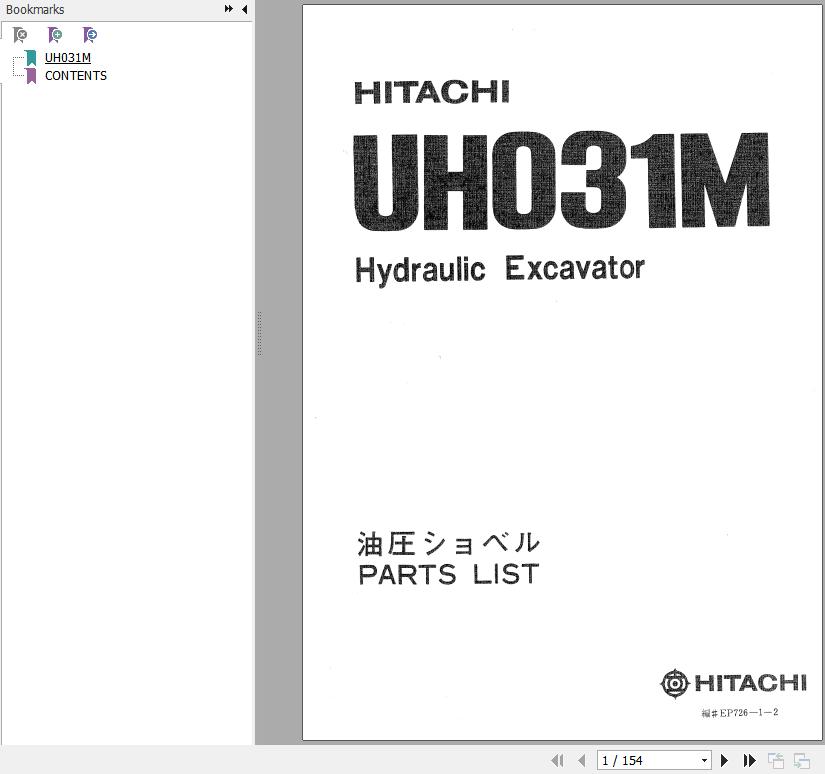Expand Bookmarks panel options with double arrow

click(x=229, y=9)
